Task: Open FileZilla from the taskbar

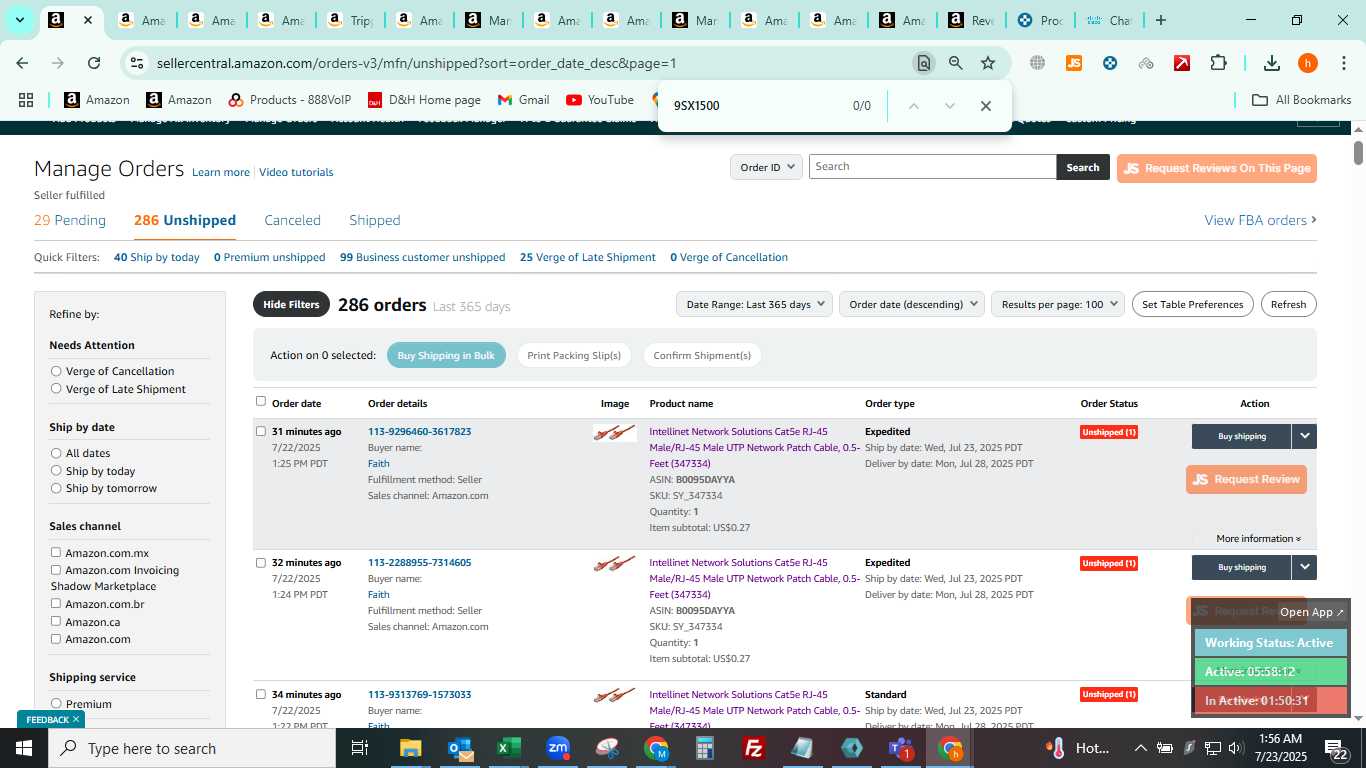Action: 754,748
